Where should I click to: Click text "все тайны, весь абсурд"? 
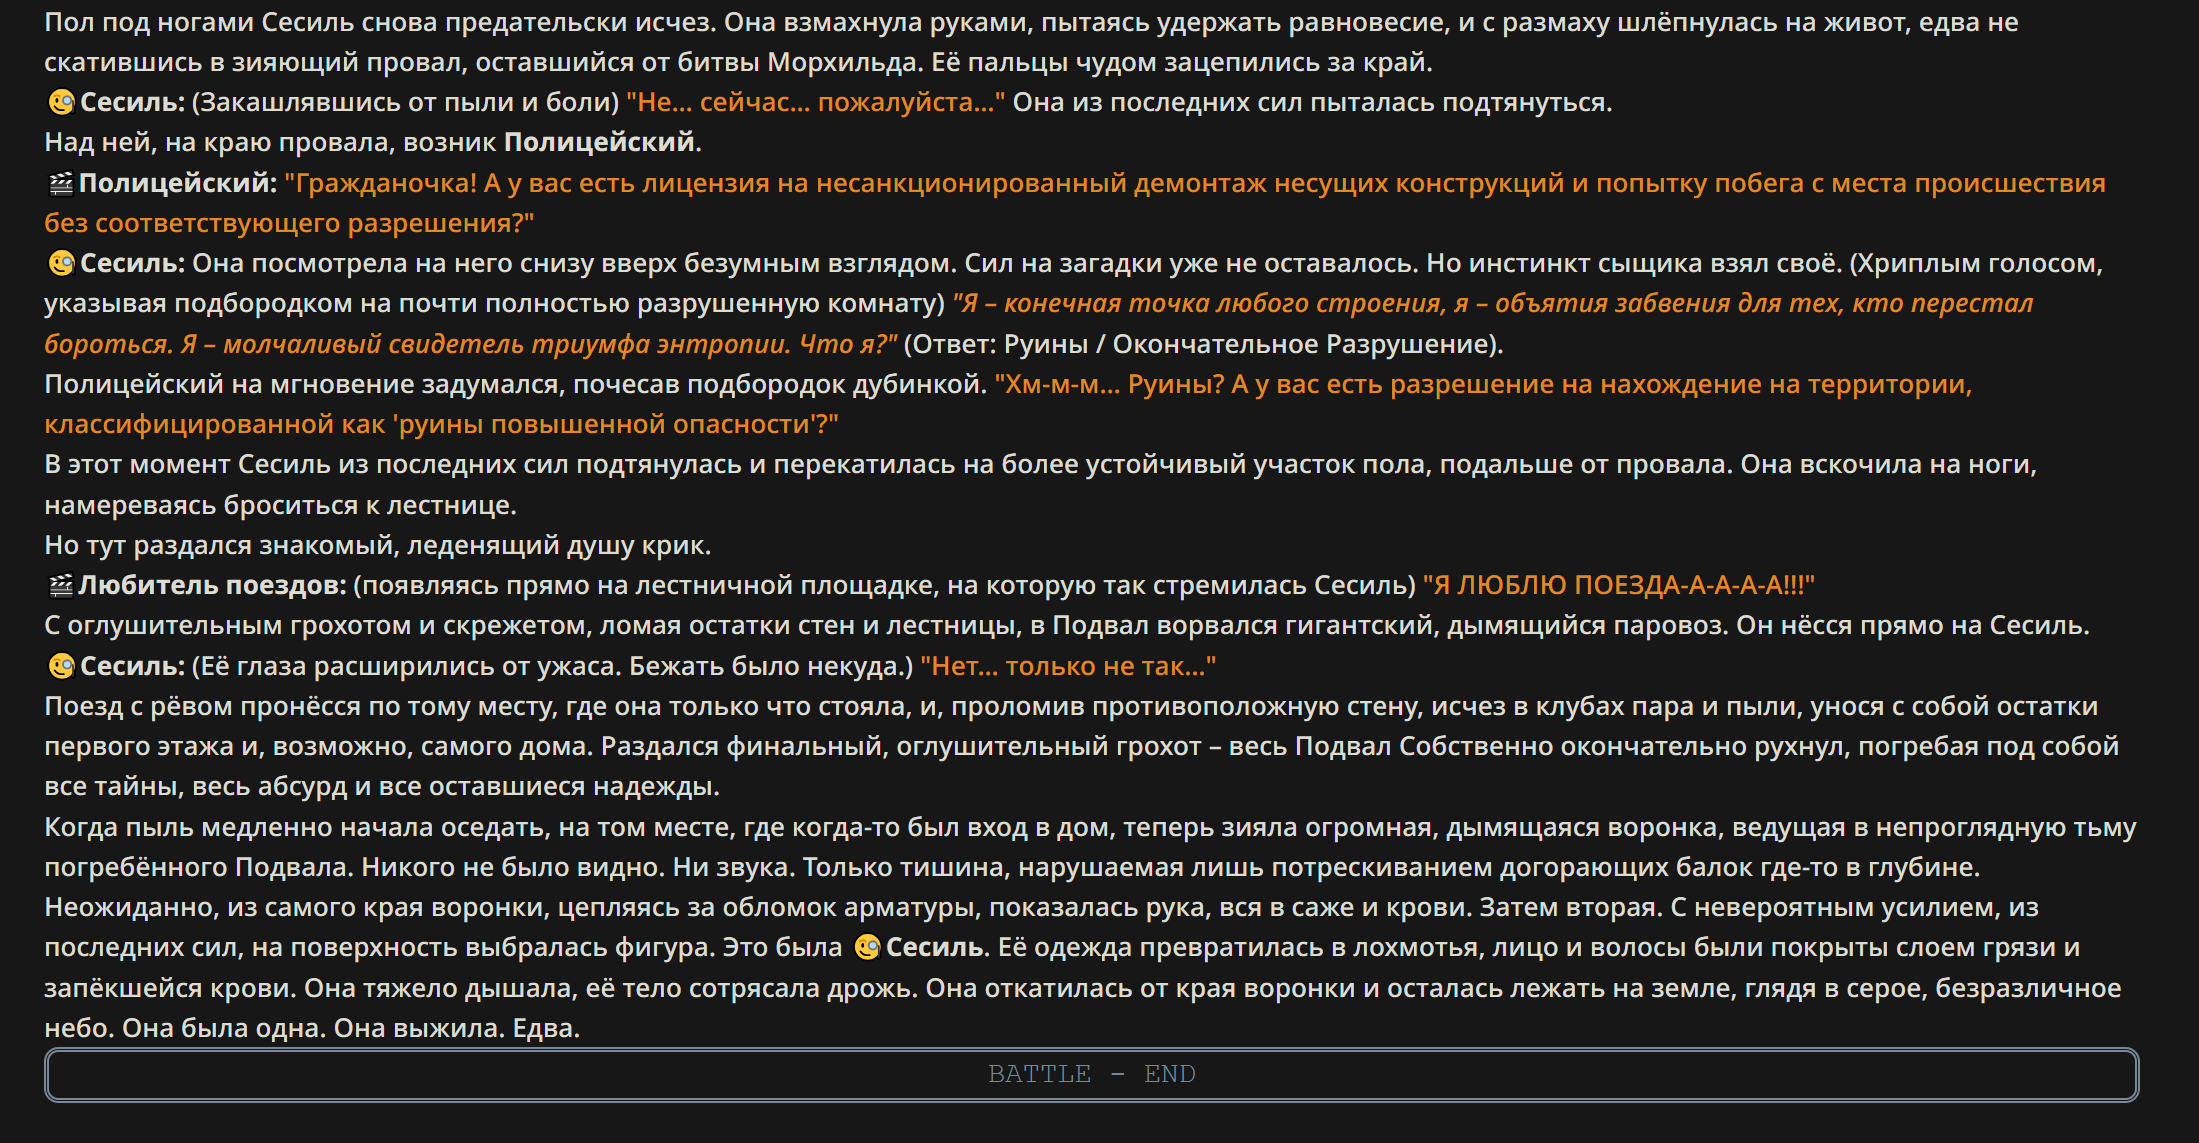(196, 786)
